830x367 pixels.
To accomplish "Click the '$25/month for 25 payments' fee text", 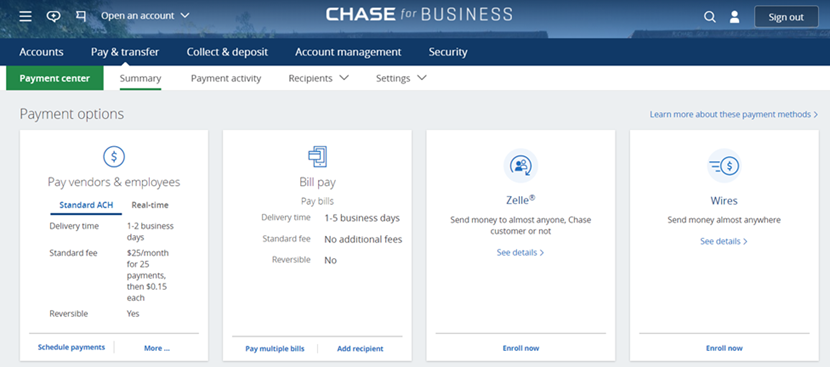I will [x=148, y=275].
